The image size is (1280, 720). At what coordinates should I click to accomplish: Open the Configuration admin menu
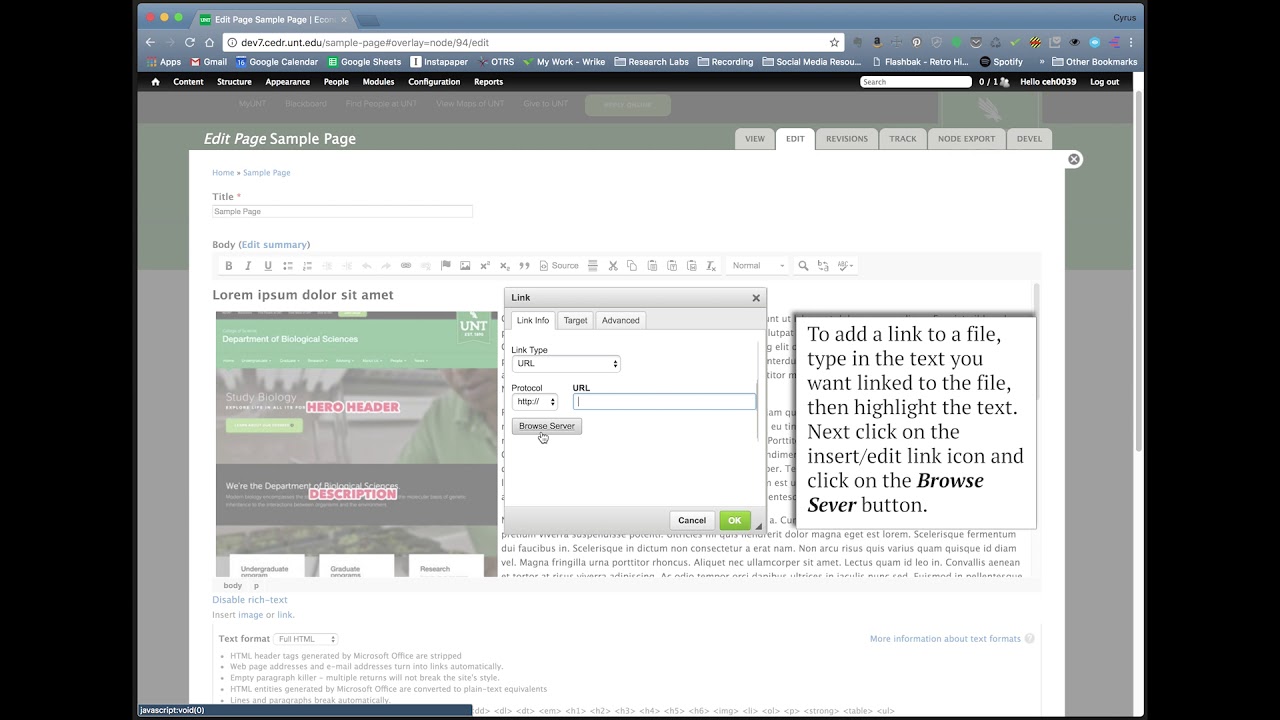[x=434, y=82]
